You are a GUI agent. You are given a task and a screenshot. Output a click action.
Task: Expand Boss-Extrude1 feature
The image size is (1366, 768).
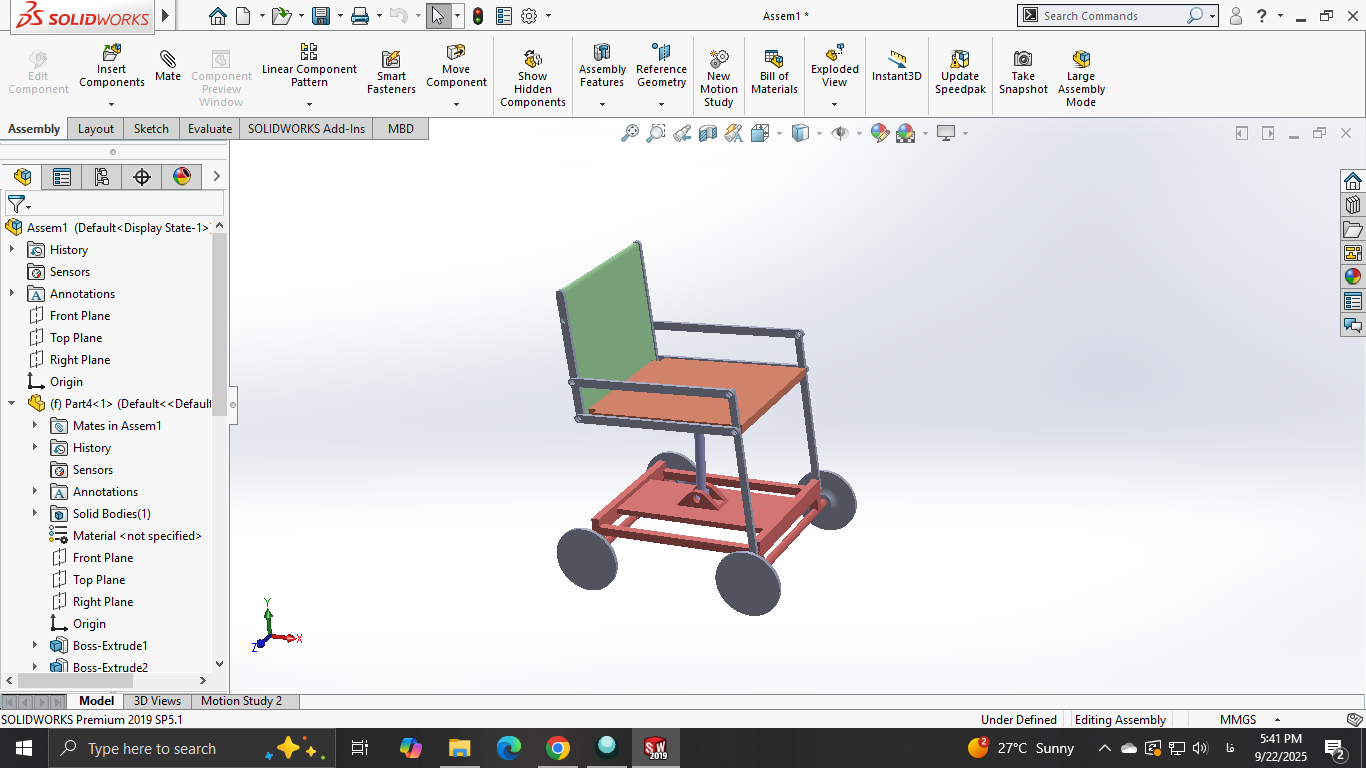coord(35,645)
